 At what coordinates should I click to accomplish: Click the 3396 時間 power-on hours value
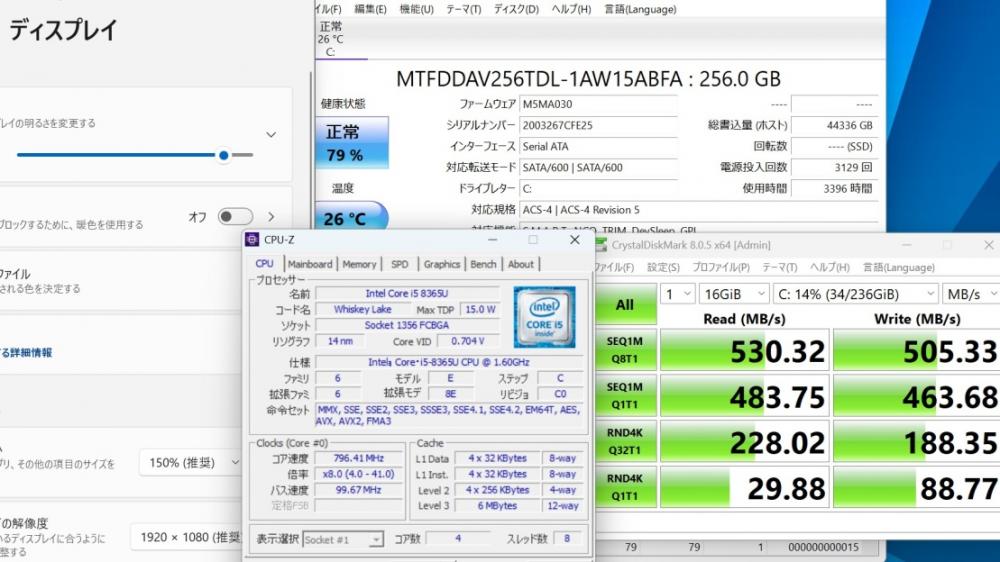[x=834, y=188]
